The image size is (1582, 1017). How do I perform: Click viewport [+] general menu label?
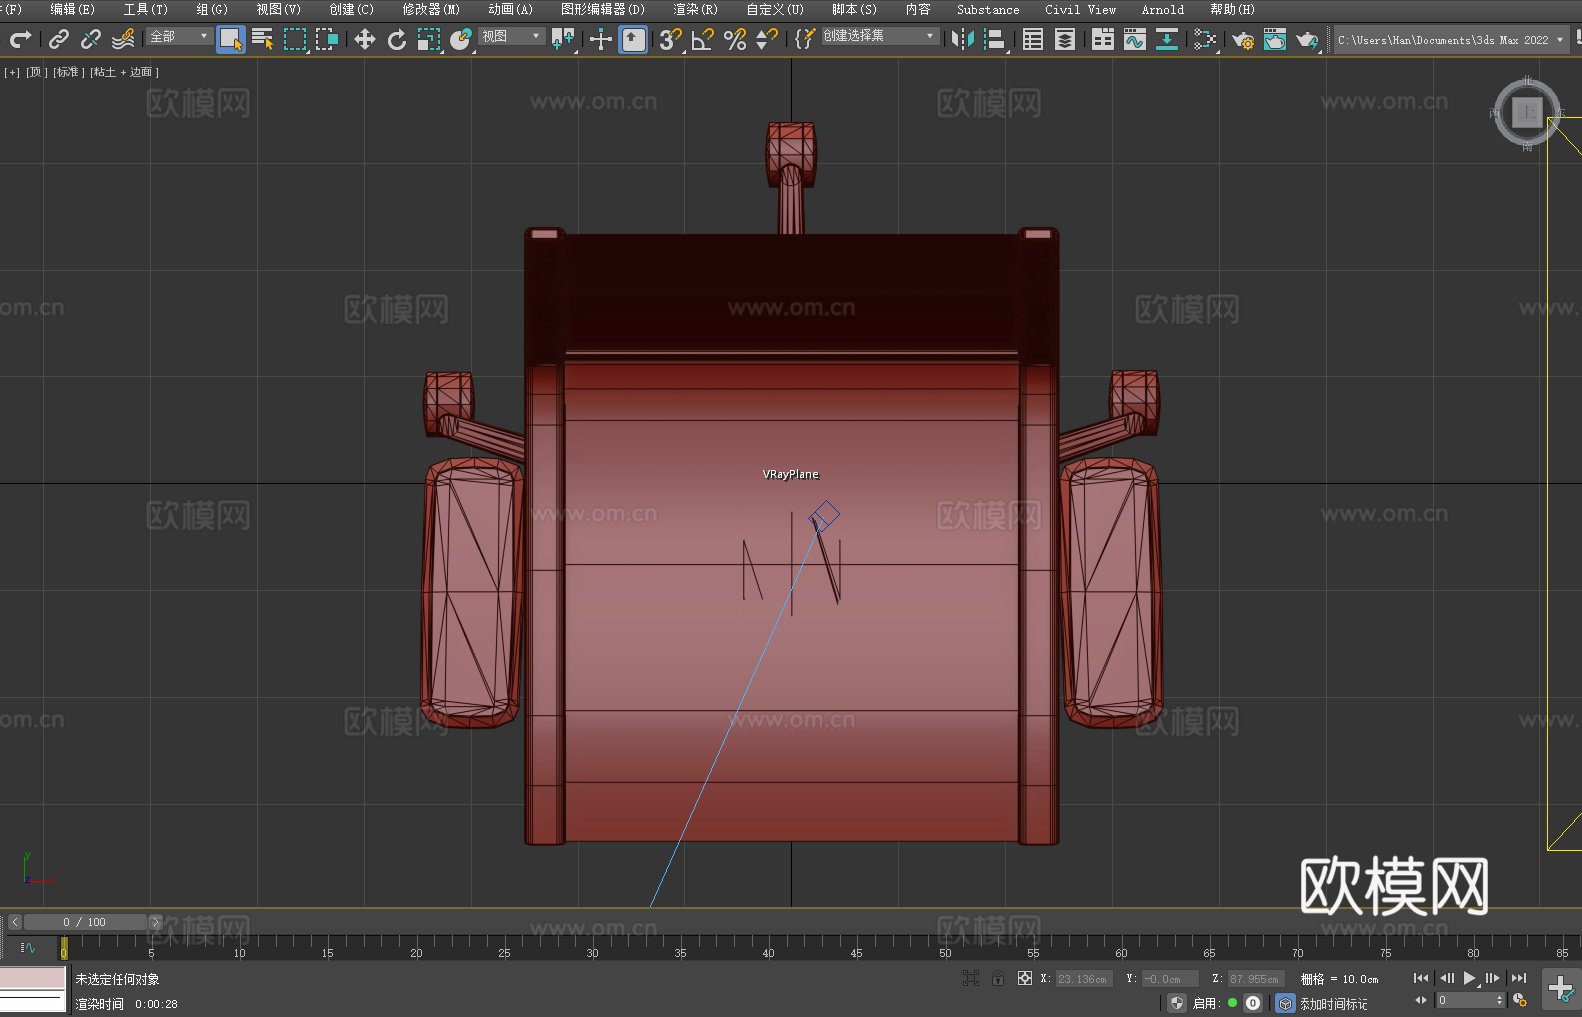pos(12,72)
